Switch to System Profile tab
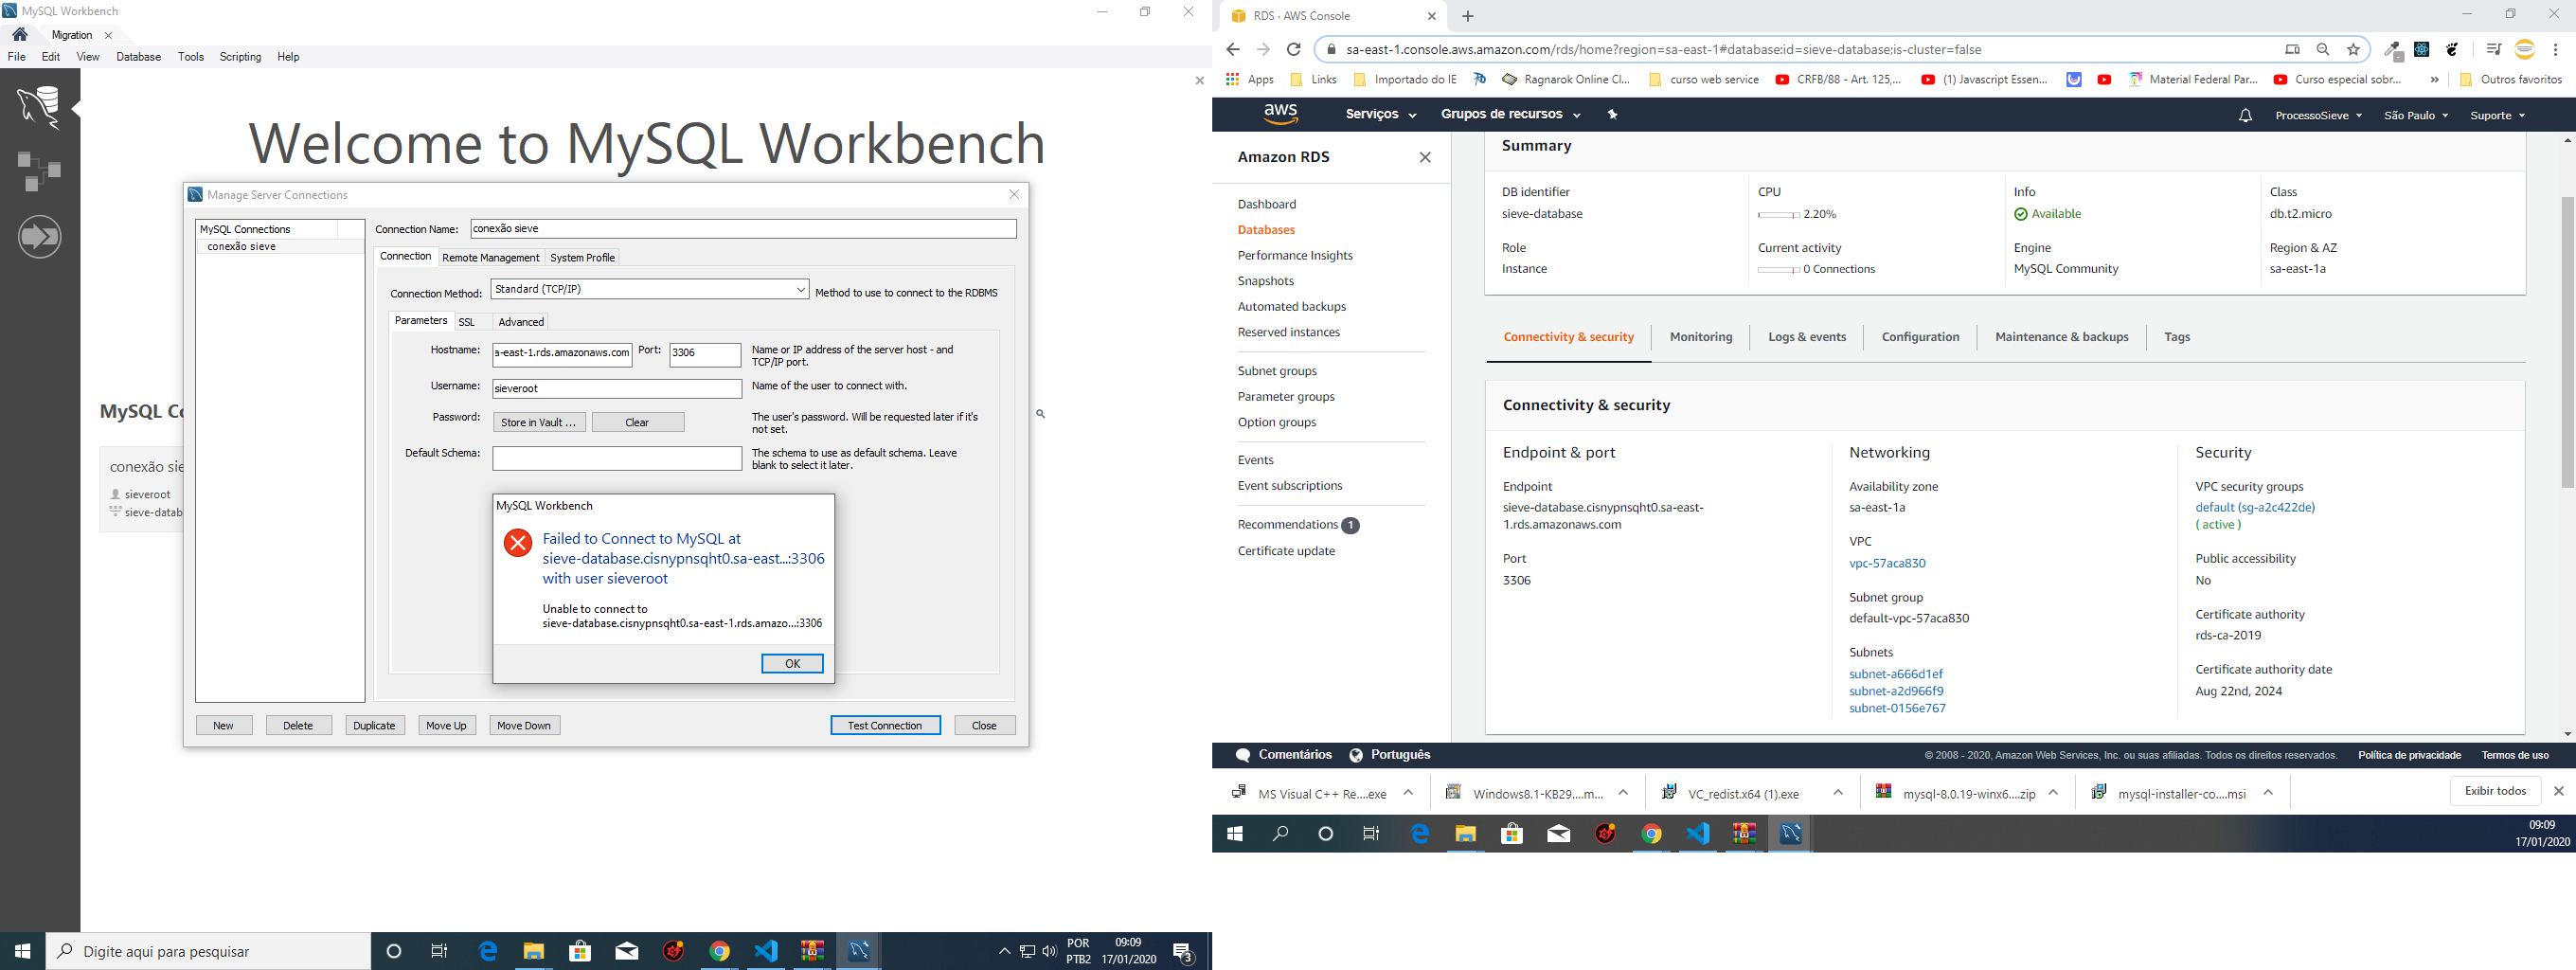Screen dimensions: 2576x970 click(582, 257)
